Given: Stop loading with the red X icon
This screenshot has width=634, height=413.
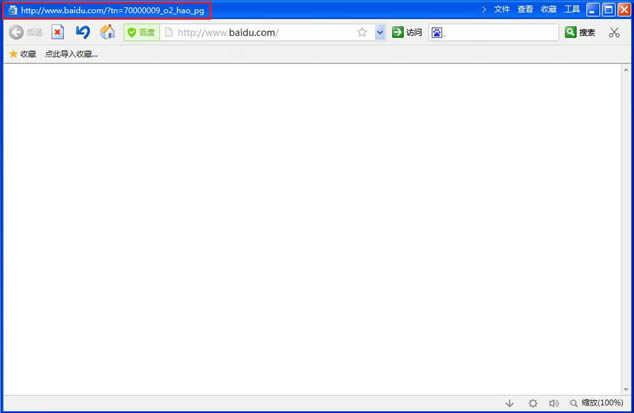Looking at the screenshot, I should pos(58,32).
